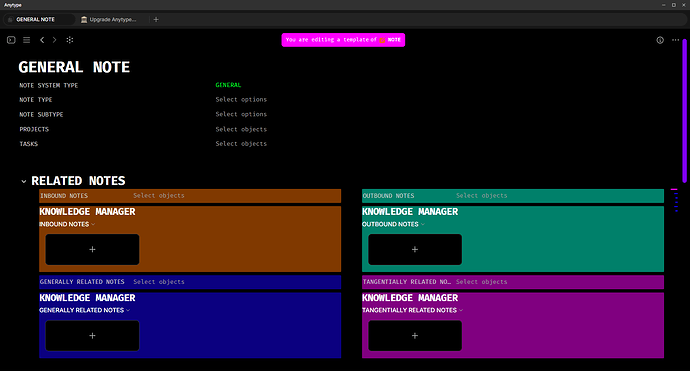Add new object in orange inbound block

[x=92, y=250]
